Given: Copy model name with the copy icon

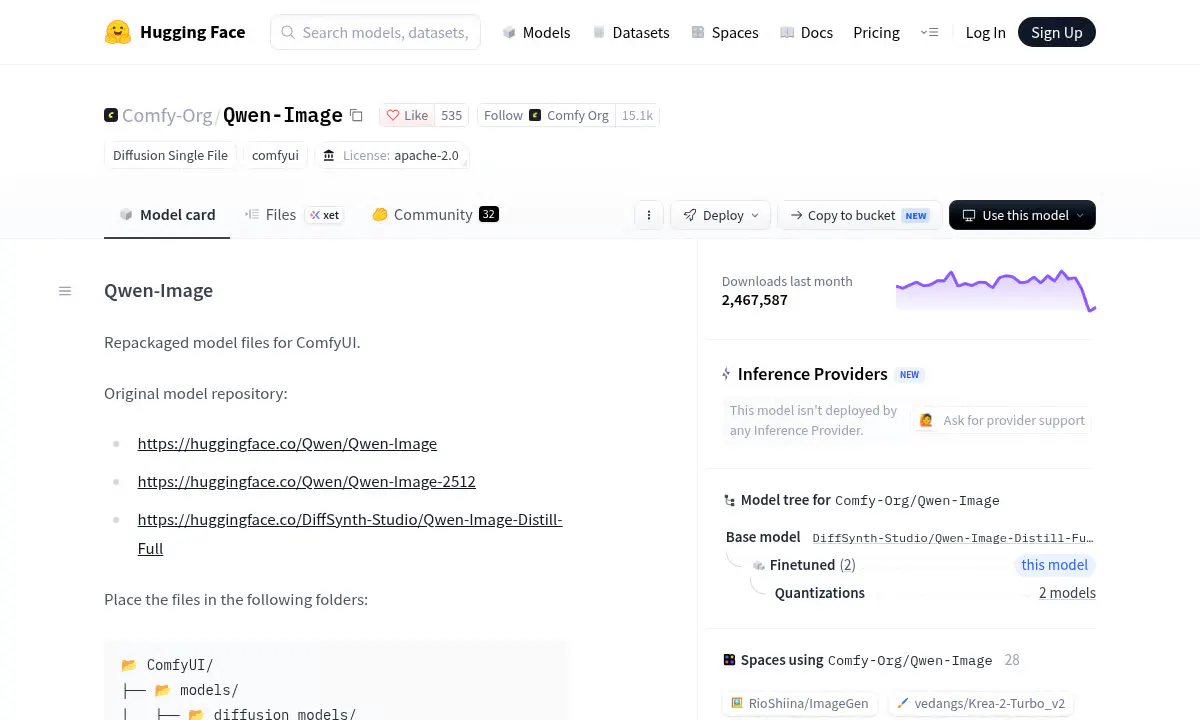Looking at the screenshot, I should click(356, 115).
